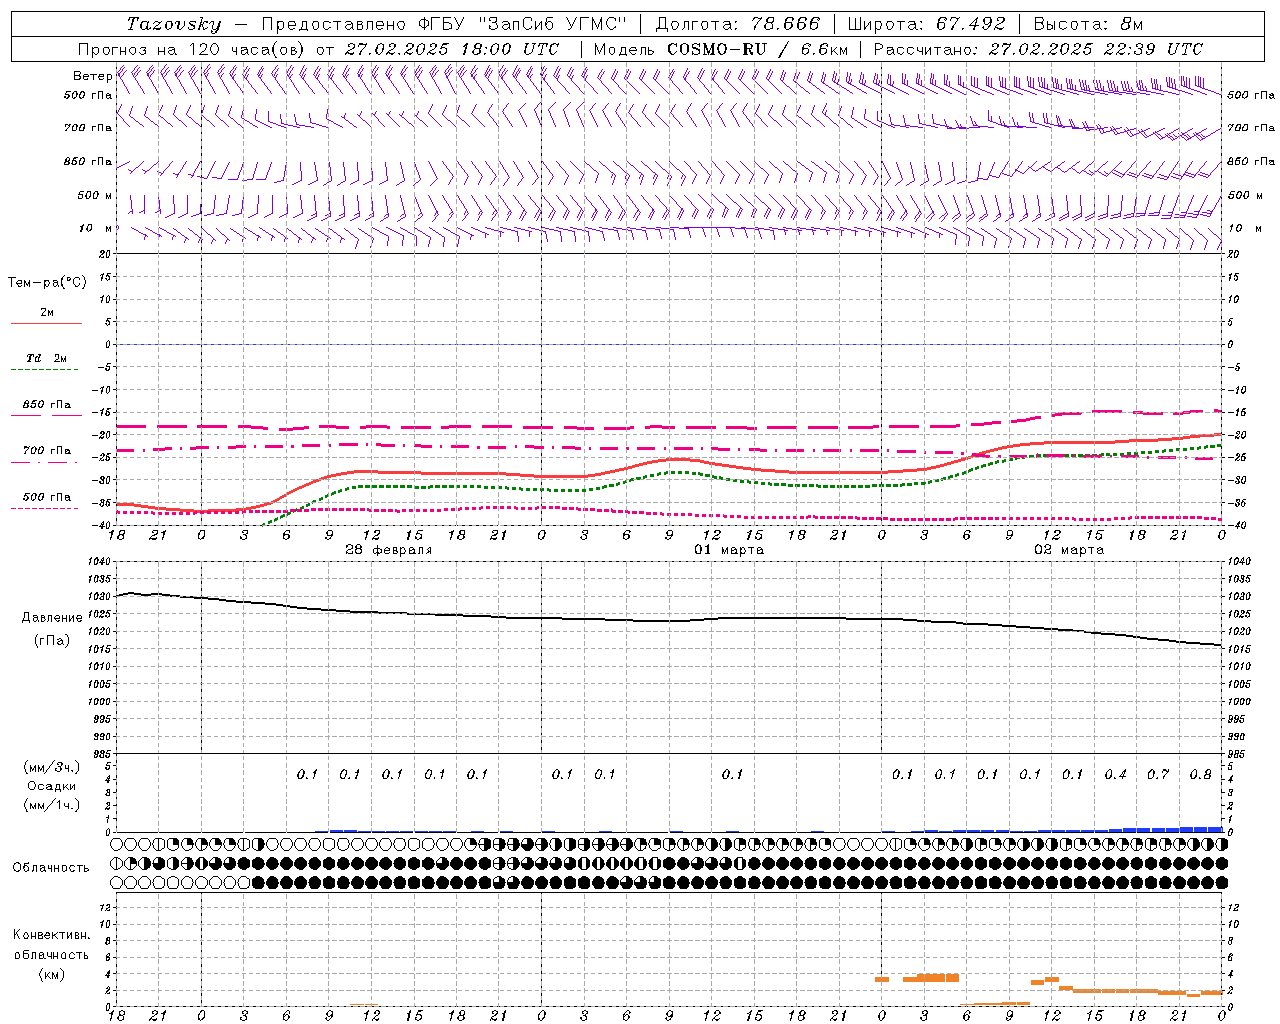The image size is (1280, 1024).
Task: Click the Облачность cloud cover label
Action: click(51, 867)
